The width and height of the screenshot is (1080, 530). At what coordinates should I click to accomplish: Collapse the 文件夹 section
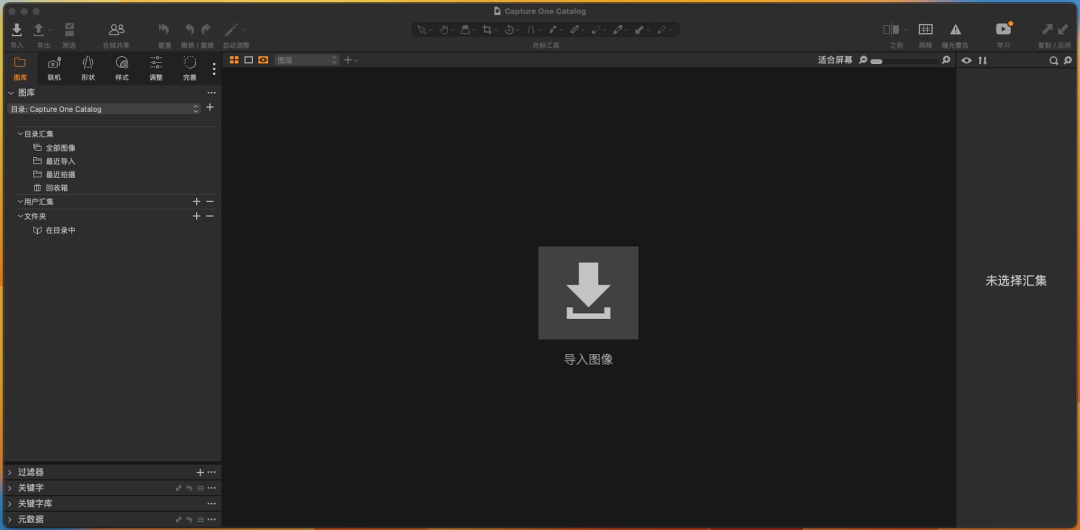pyautogui.click(x=20, y=216)
